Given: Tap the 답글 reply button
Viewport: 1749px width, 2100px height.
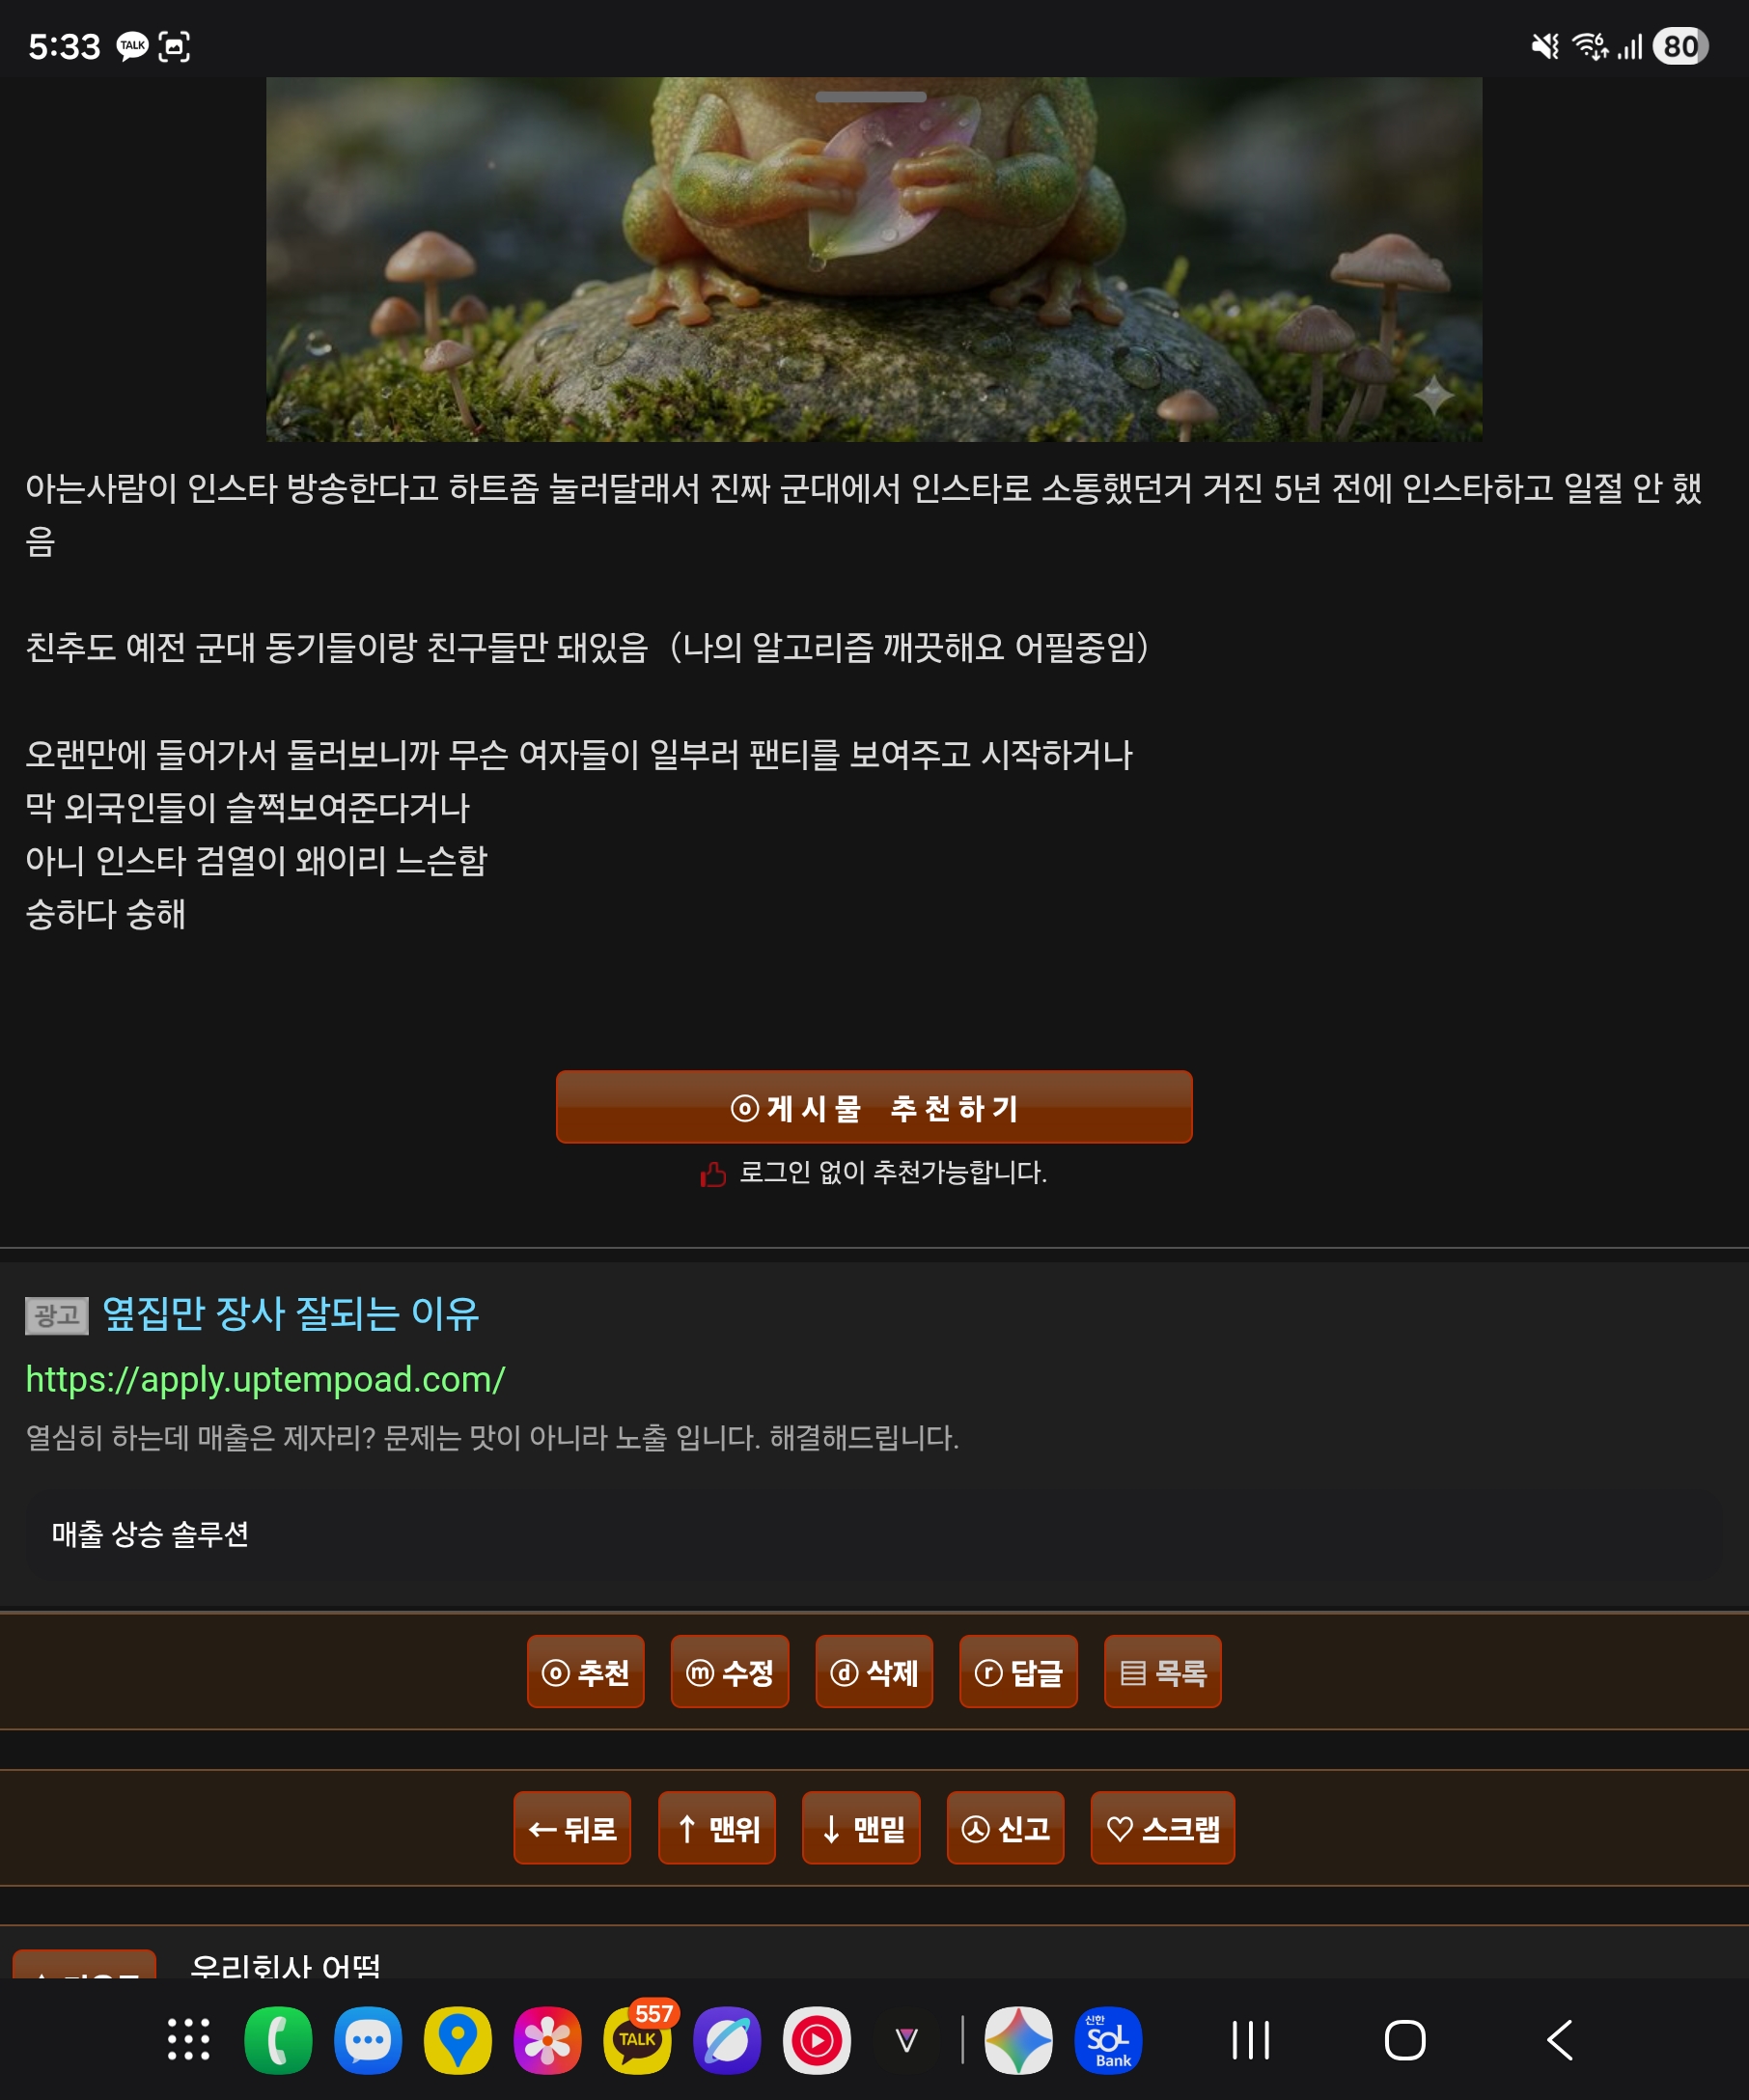Looking at the screenshot, I should click(1018, 1671).
